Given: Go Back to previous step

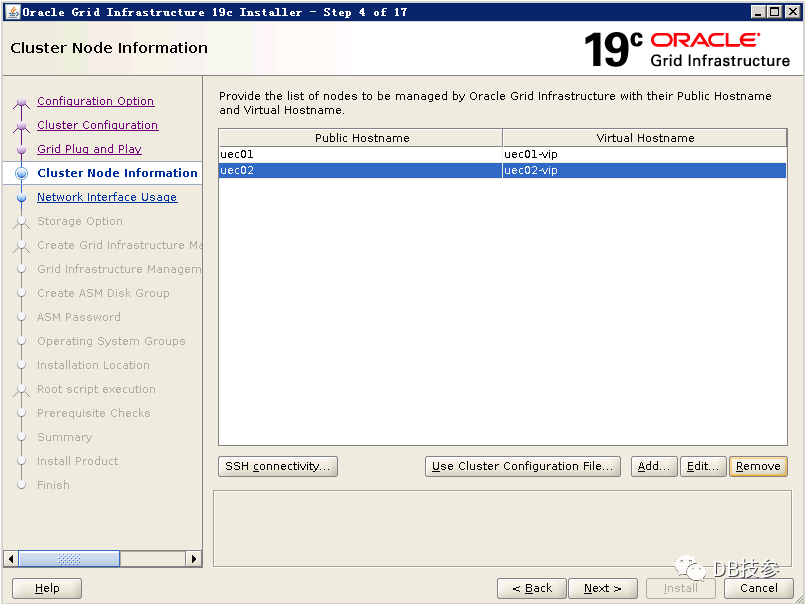Looking at the screenshot, I should [532, 589].
